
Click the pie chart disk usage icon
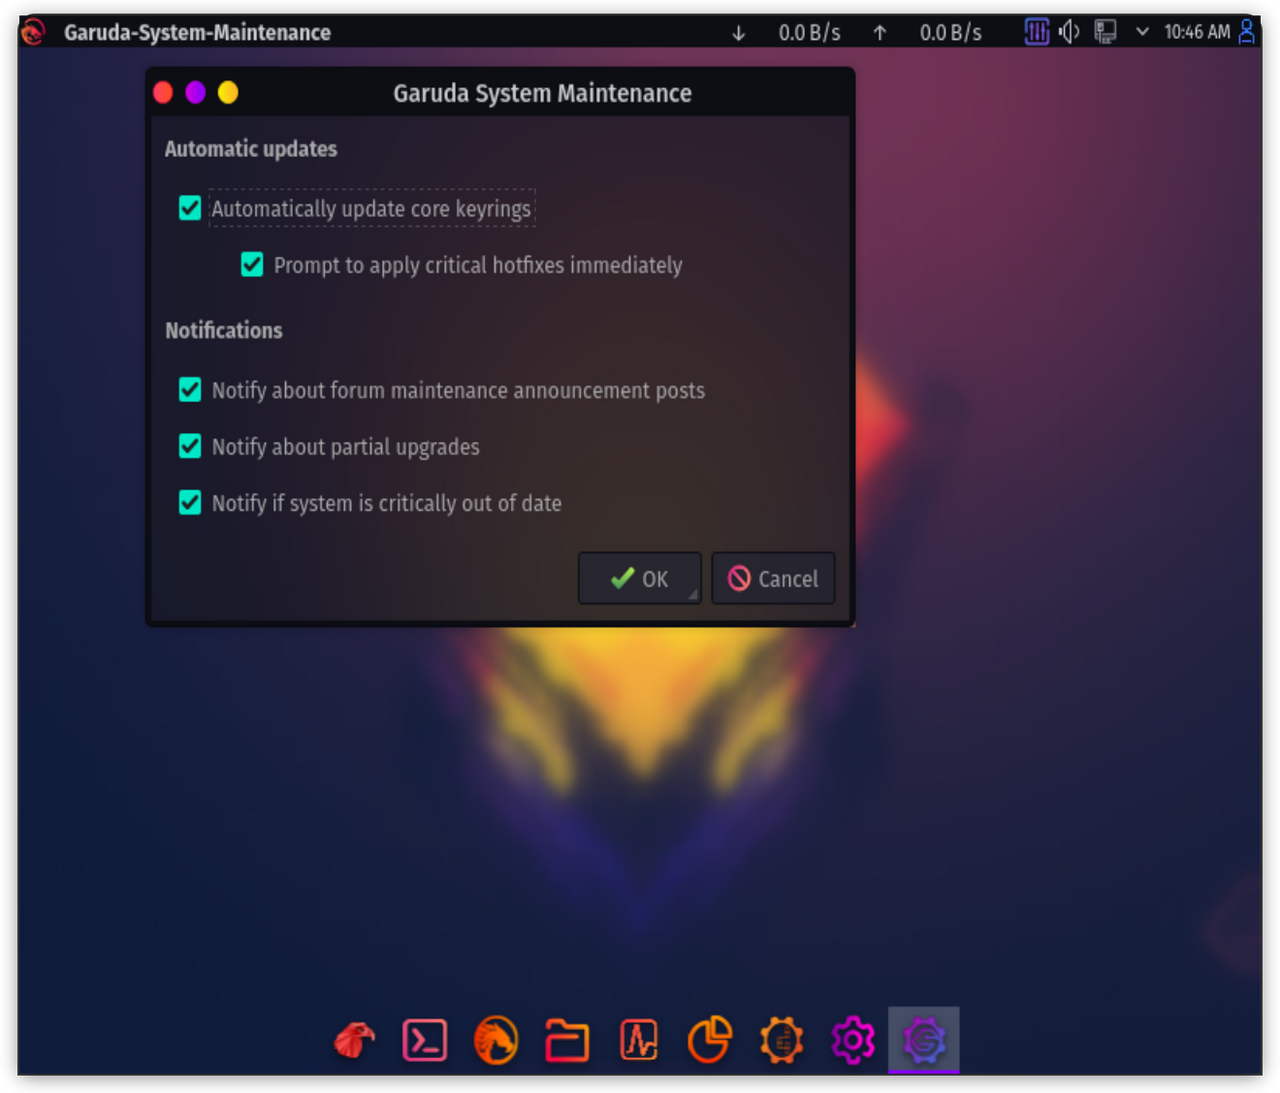(710, 1040)
